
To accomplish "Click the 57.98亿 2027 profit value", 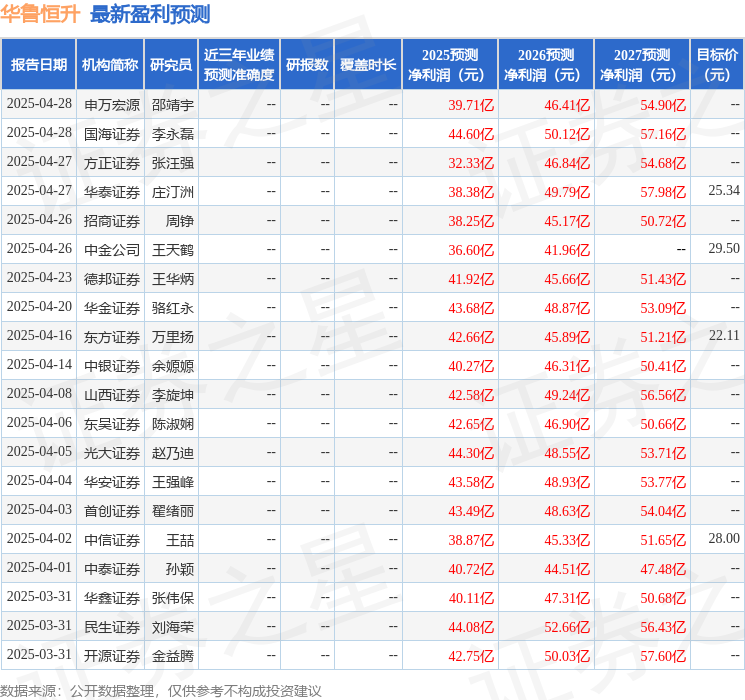I will [x=663, y=192].
